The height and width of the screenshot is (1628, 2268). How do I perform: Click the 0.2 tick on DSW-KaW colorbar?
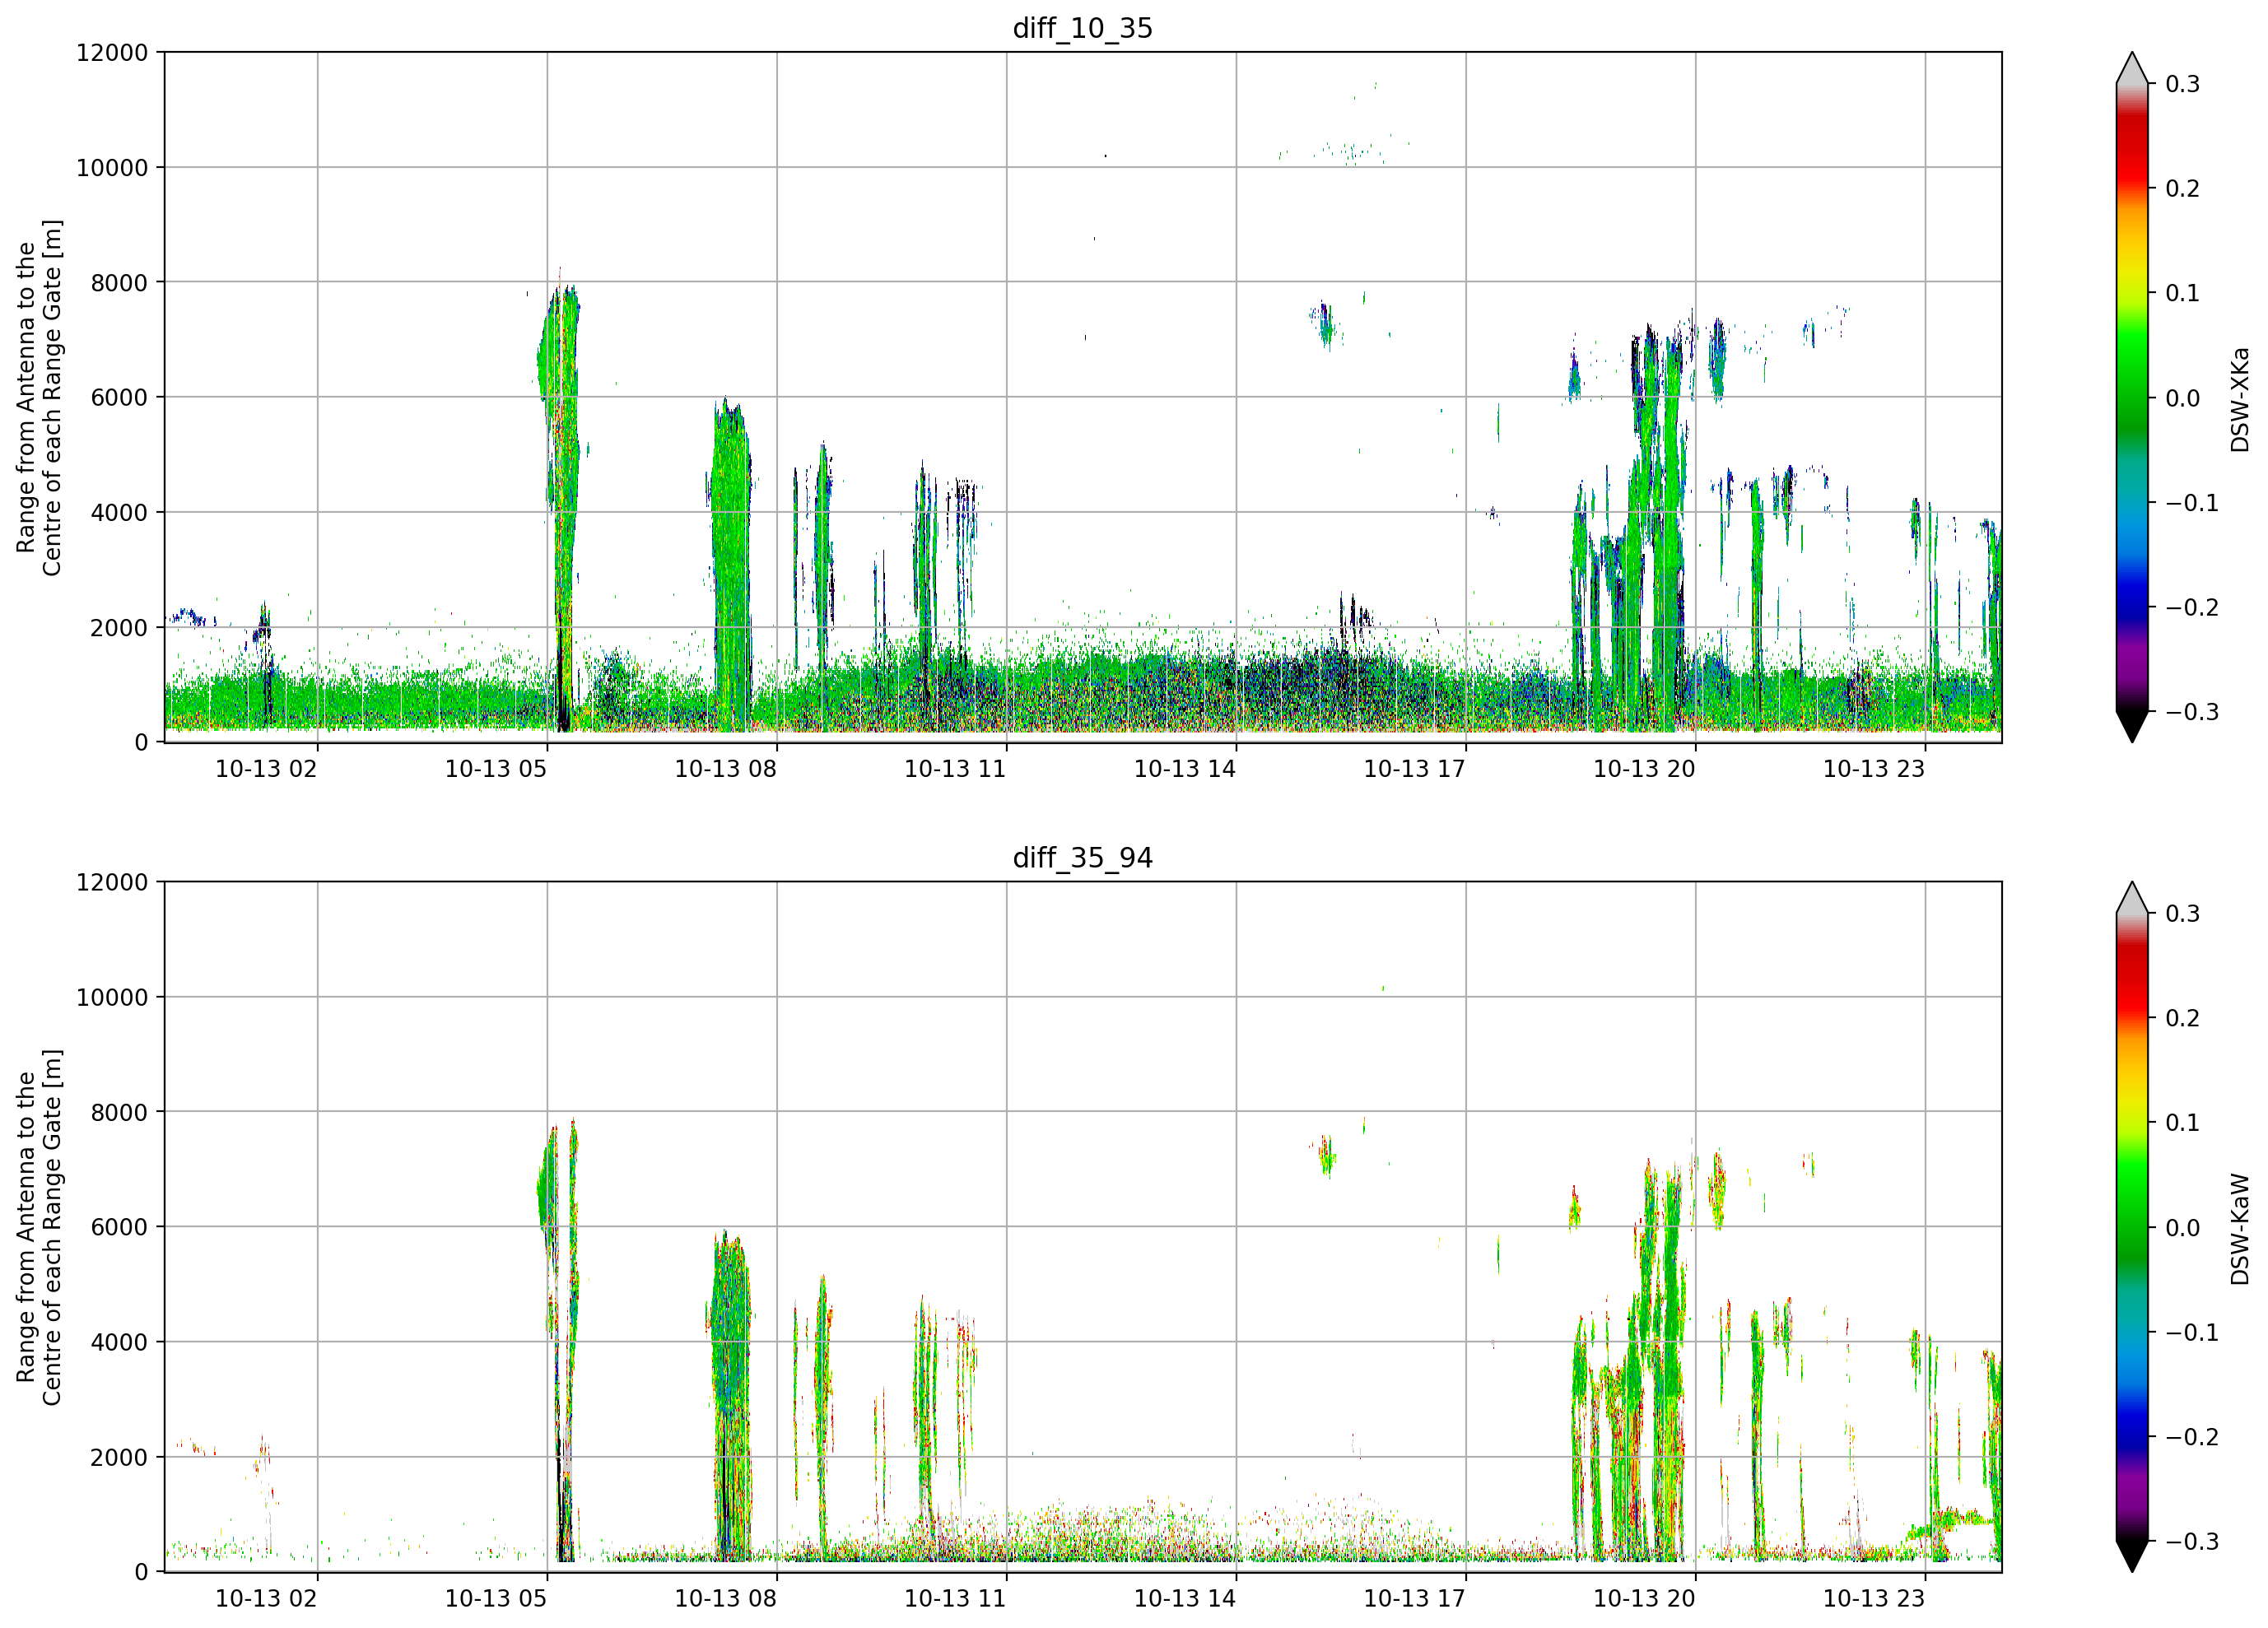(x=2183, y=1018)
